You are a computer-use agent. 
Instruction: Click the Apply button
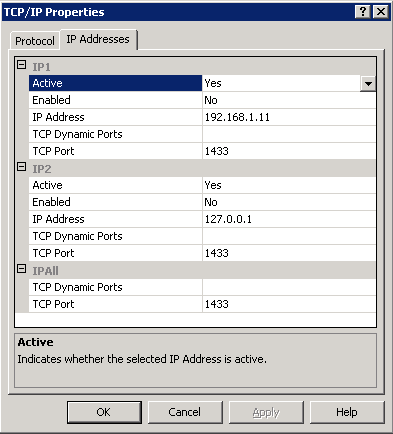tap(266, 412)
